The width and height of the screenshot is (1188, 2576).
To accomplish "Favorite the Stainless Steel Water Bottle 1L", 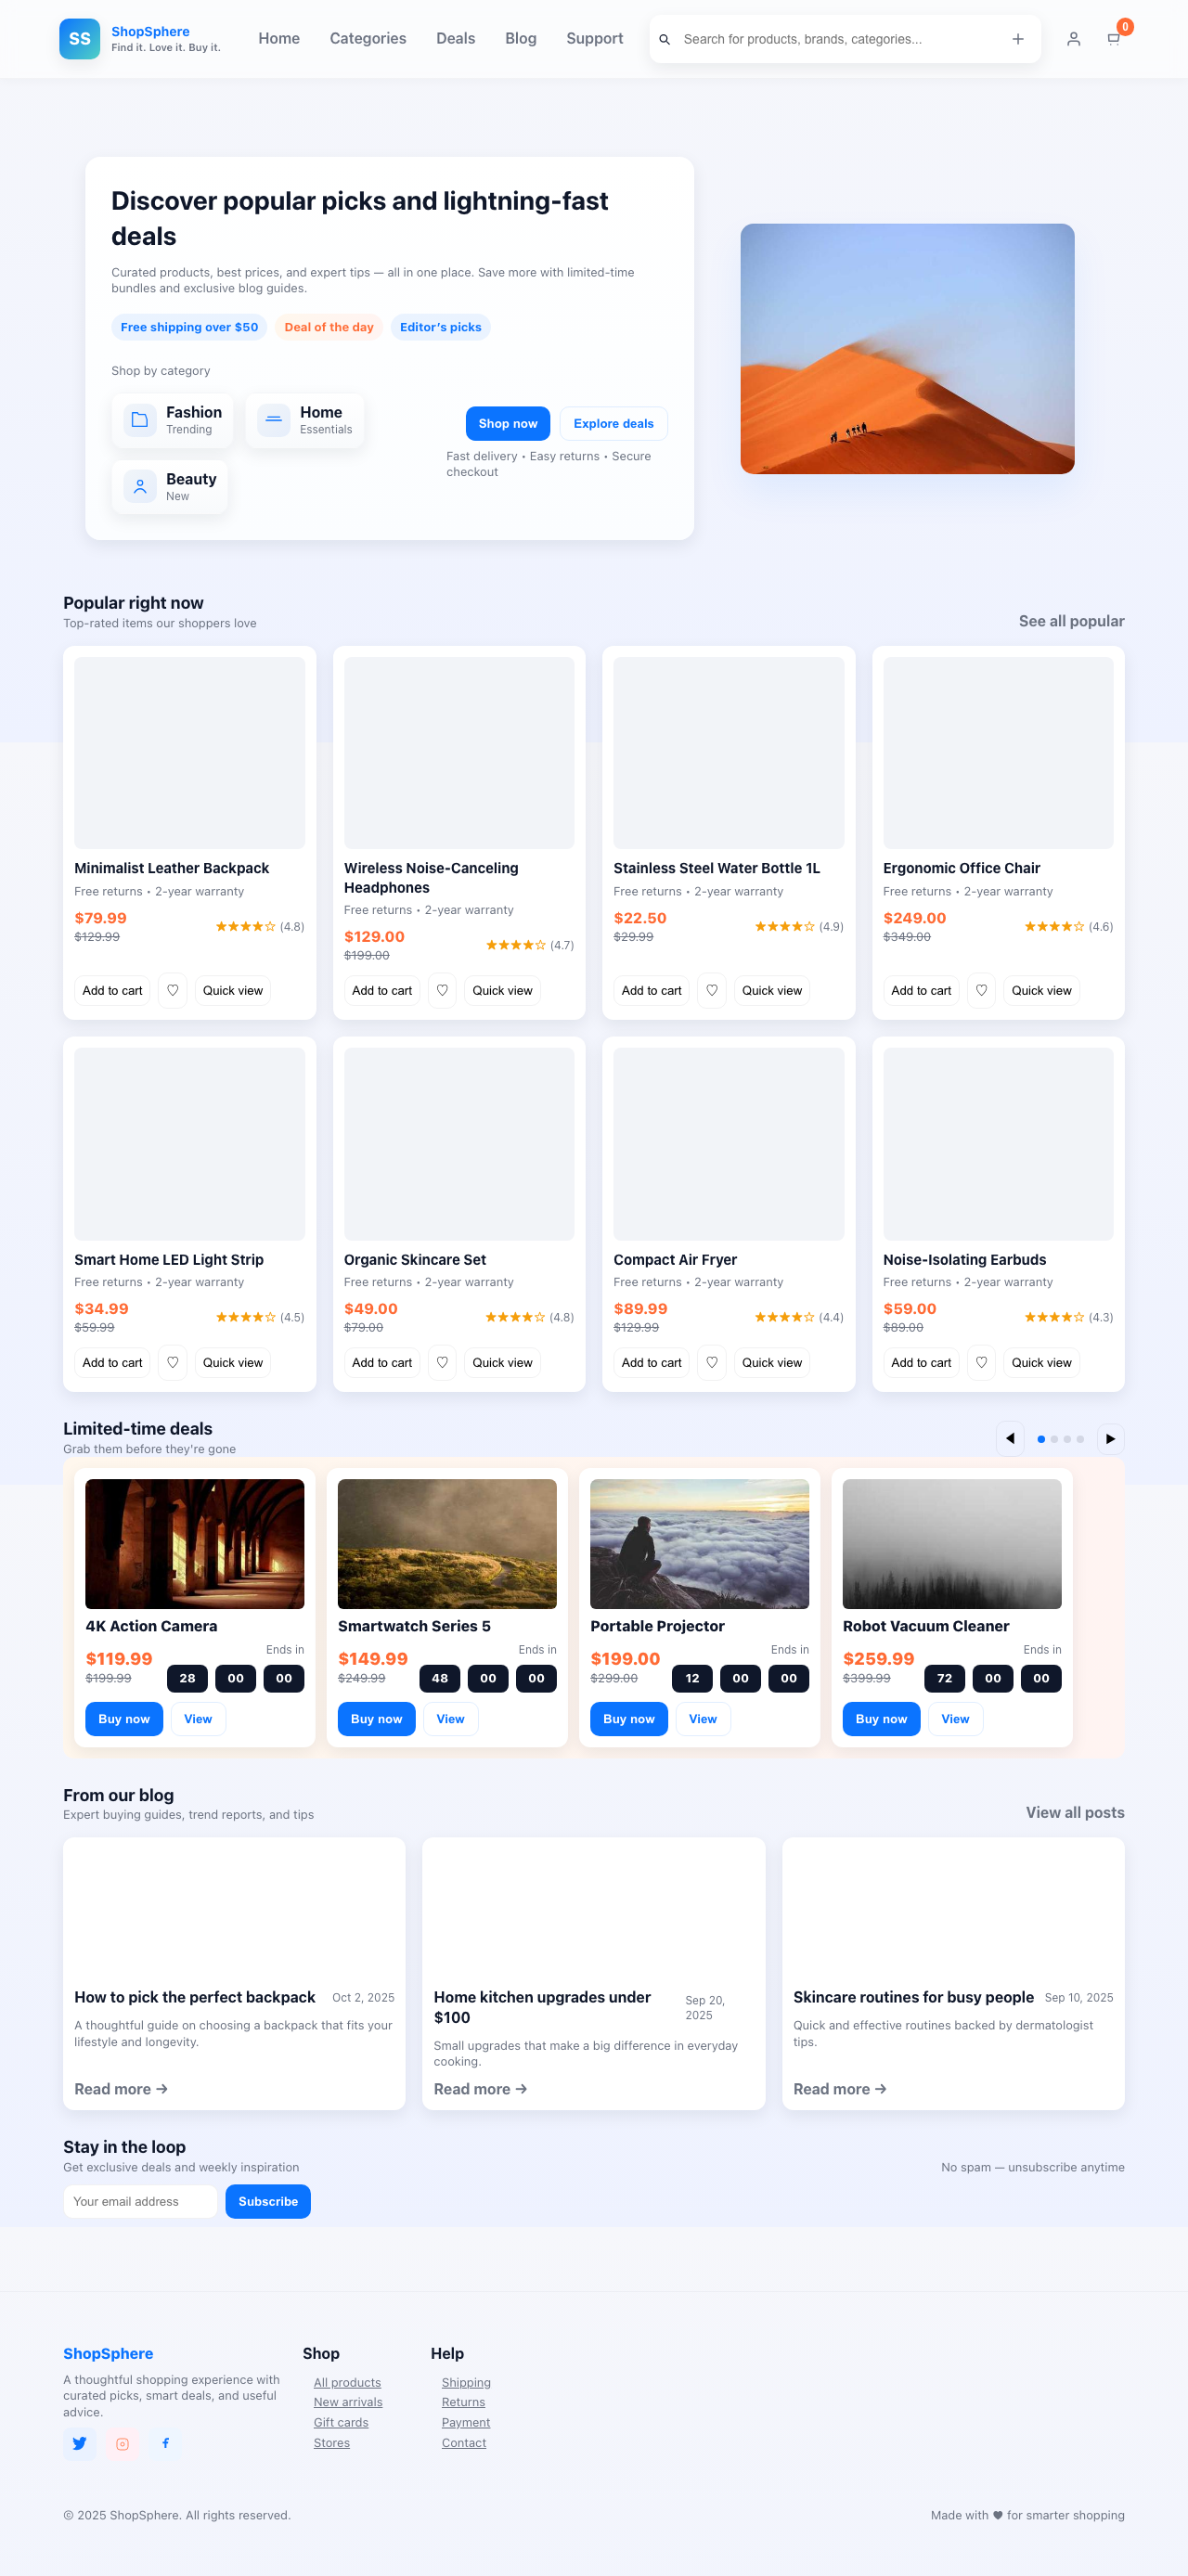I will [x=712, y=990].
